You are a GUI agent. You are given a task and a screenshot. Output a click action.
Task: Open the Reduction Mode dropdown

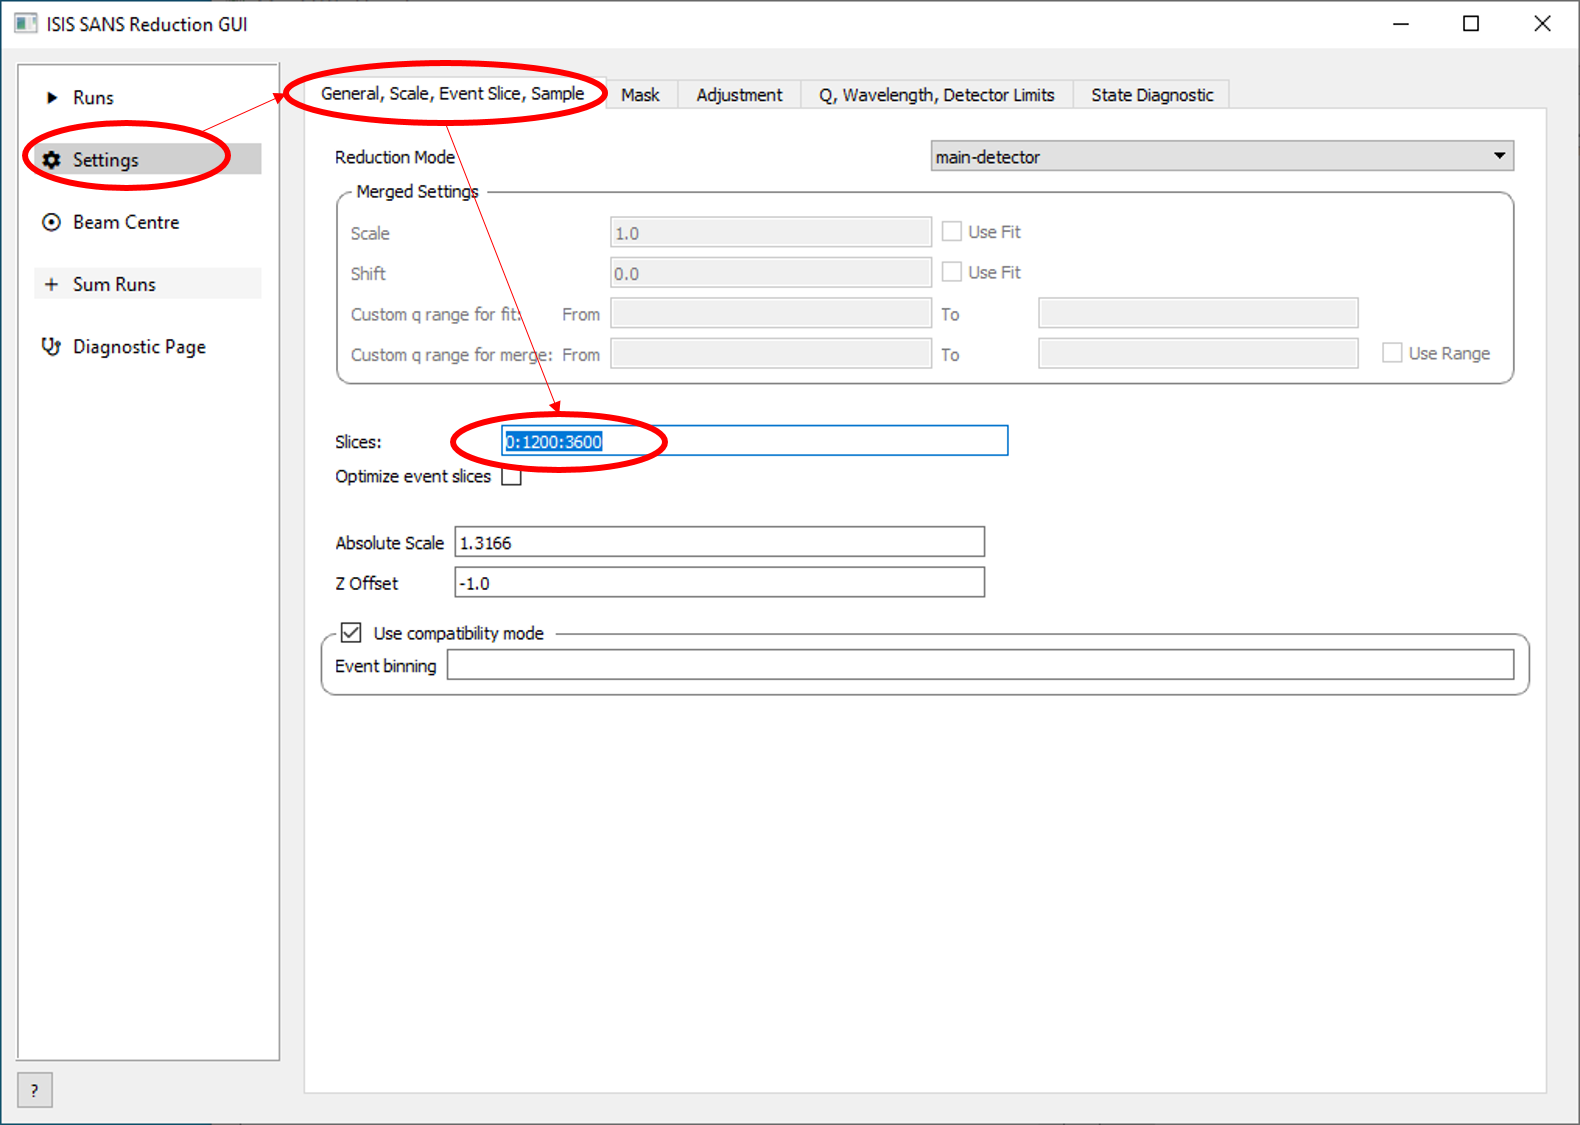[1221, 156]
